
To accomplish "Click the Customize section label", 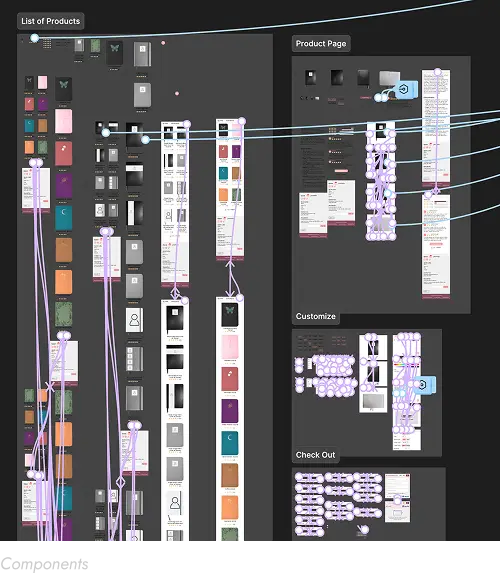I will (316, 316).
